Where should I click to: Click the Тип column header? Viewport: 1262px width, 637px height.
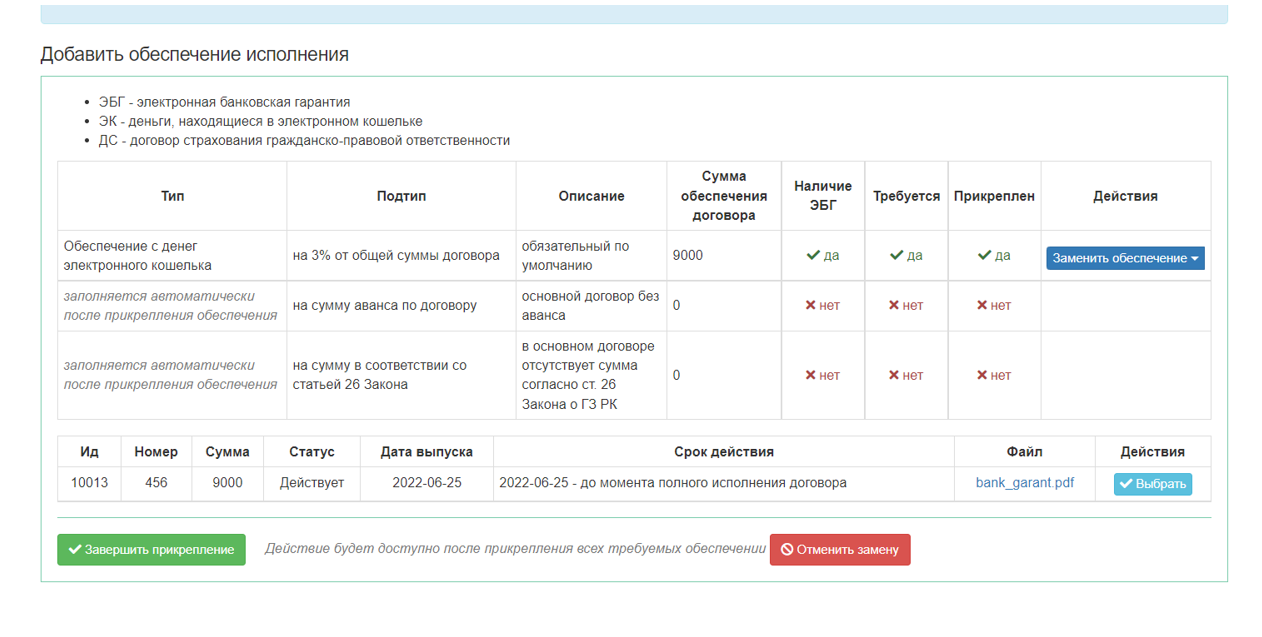click(x=172, y=196)
